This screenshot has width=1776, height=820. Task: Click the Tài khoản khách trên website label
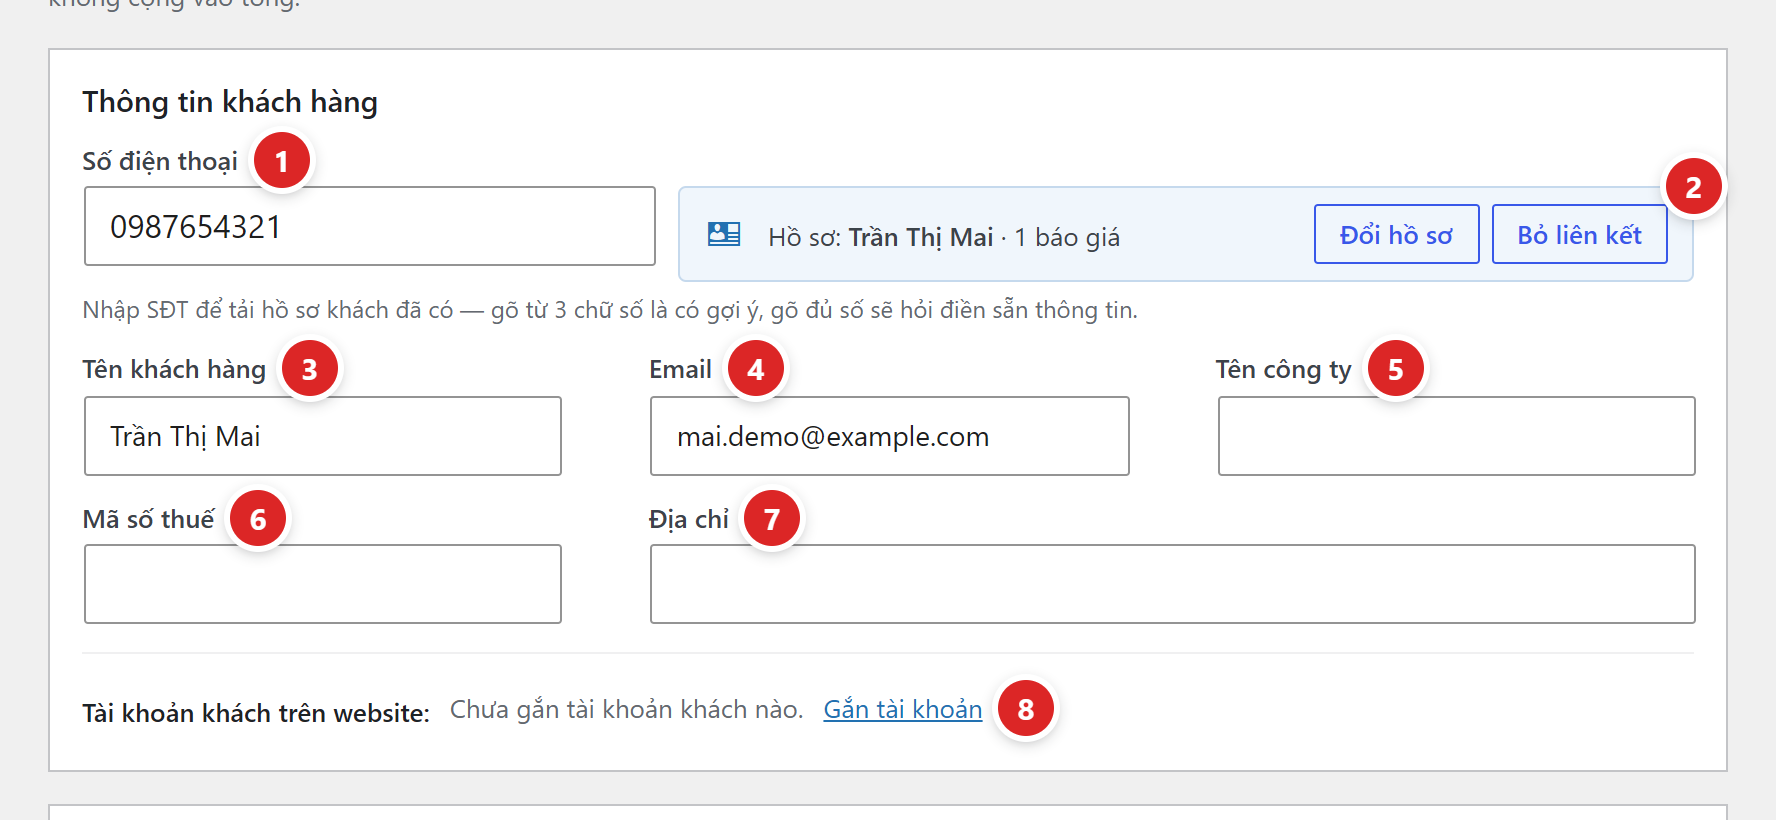[256, 713]
